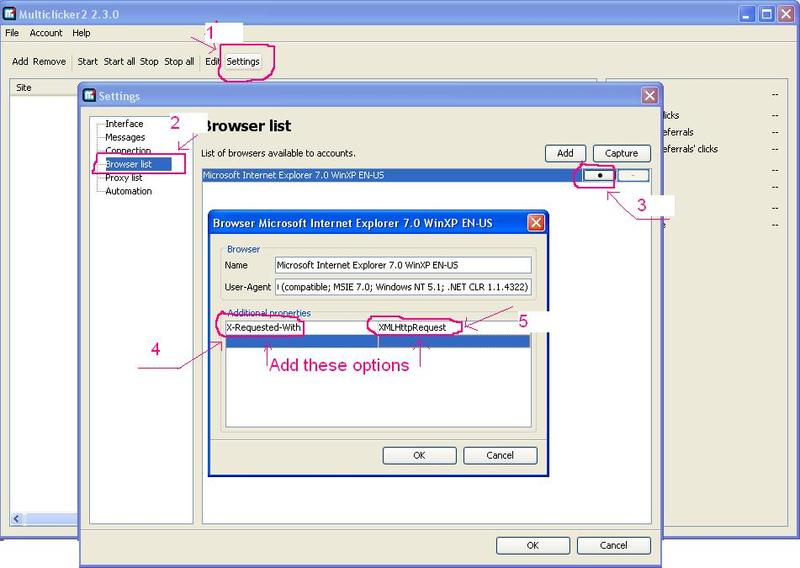Click the XMLHttpRequest value cell
Image resolution: width=800 pixels, height=568 pixels.
click(454, 328)
